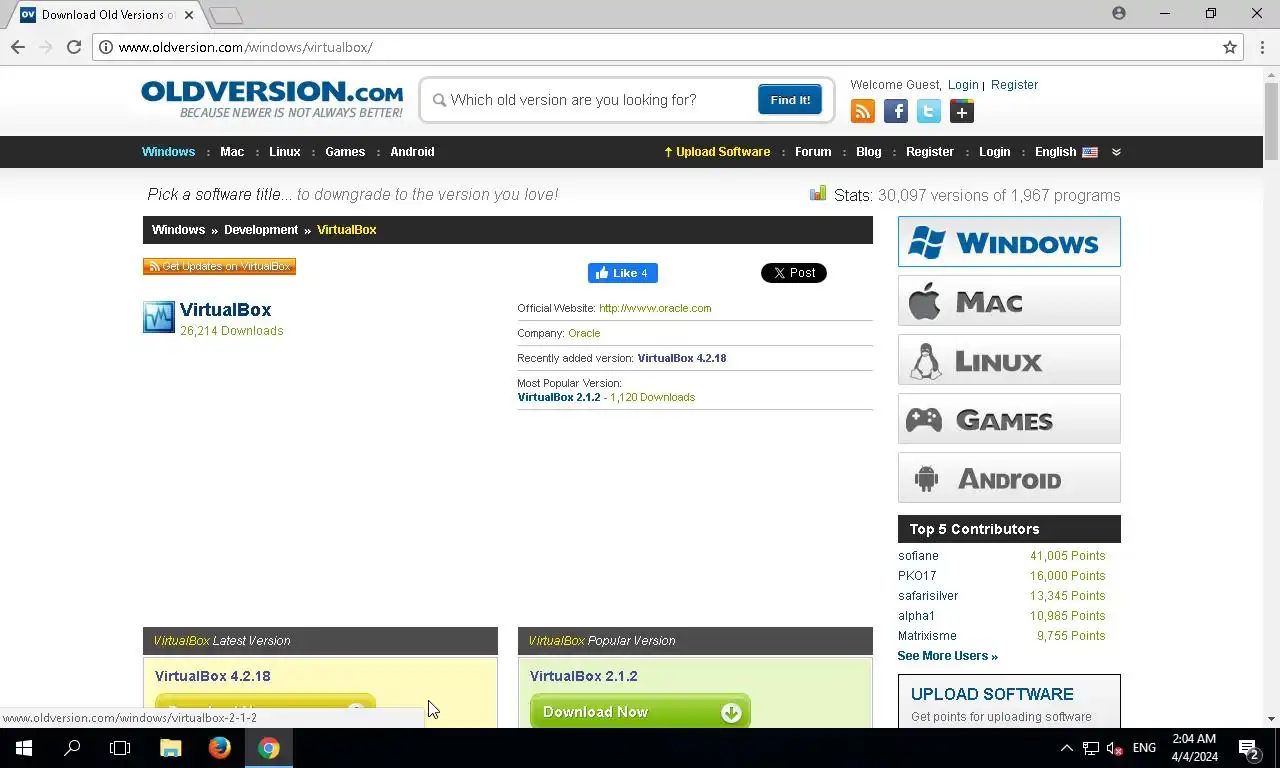Open the English language selector

pyautogui.click(x=1066, y=152)
